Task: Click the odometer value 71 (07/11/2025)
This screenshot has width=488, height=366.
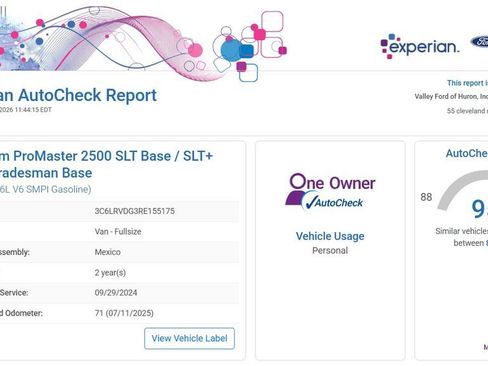Action: (x=124, y=313)
